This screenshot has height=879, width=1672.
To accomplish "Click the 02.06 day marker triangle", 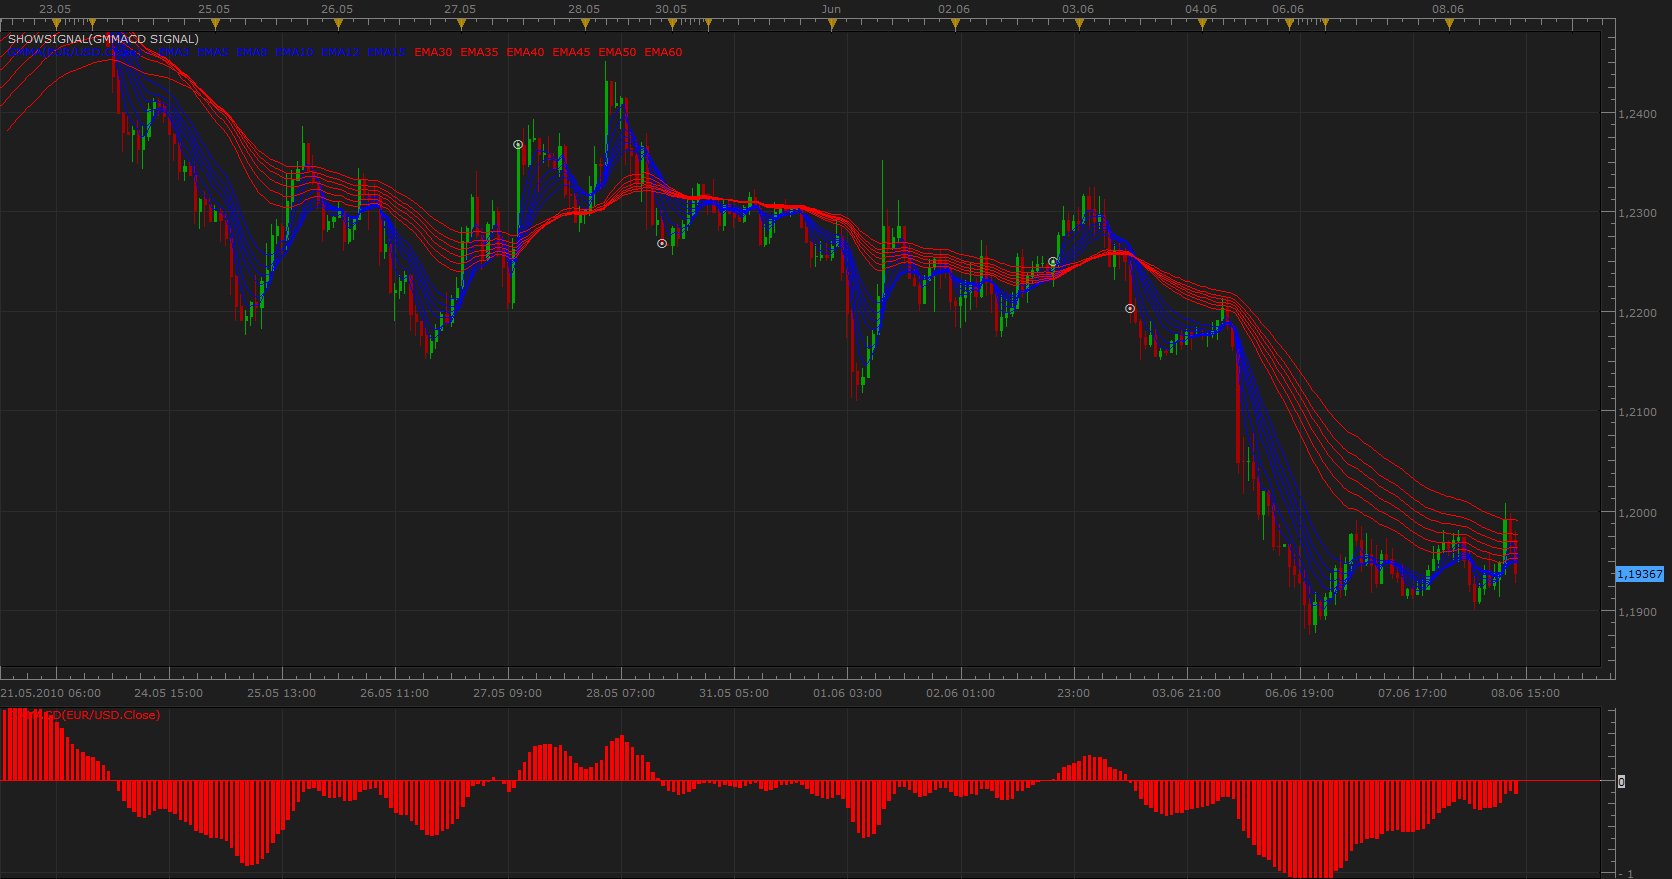I will coord(955,24).
